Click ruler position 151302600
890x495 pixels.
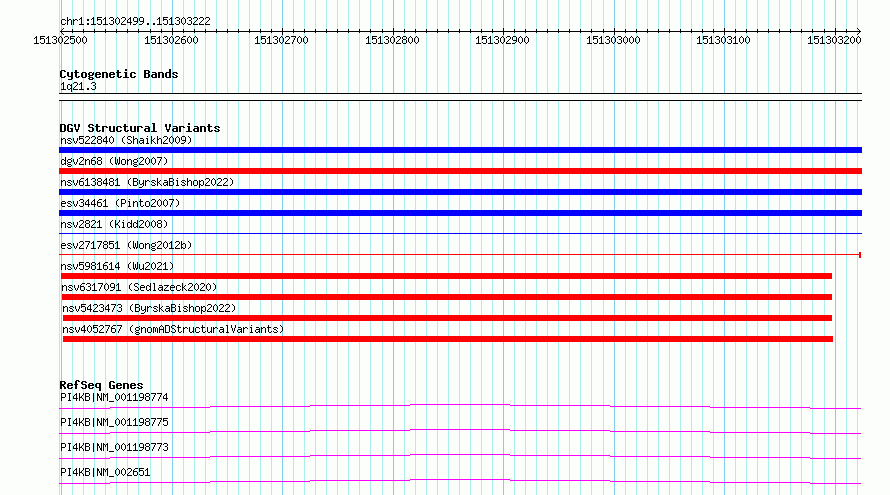pyautogui.click(x=171, y=40)
